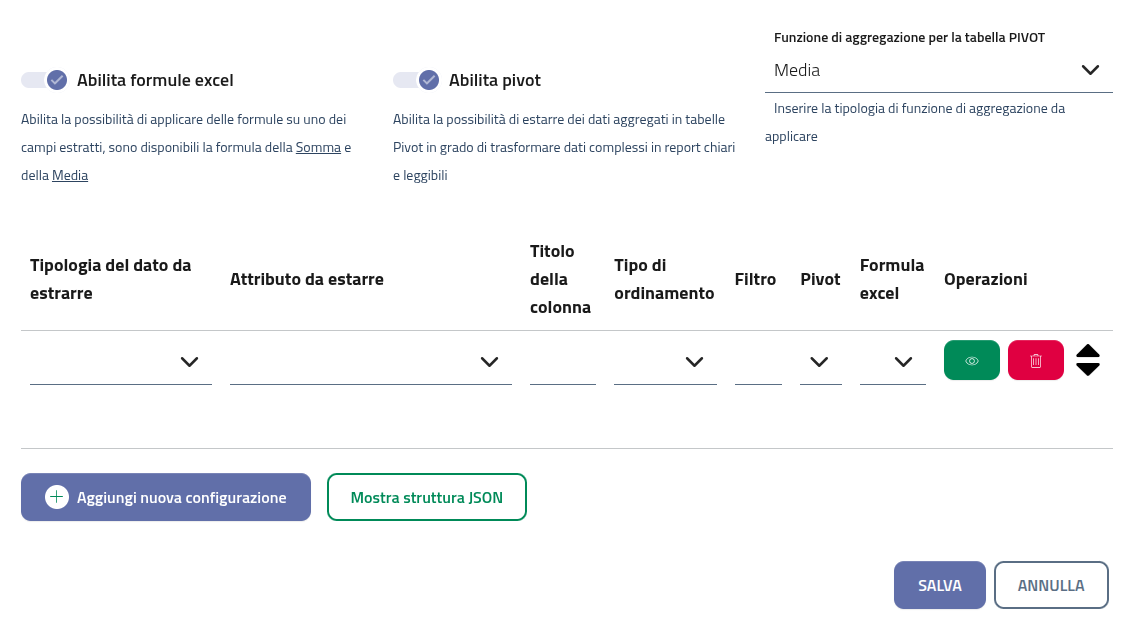Toggle the Abilita formule excel switch

(44, 80)
